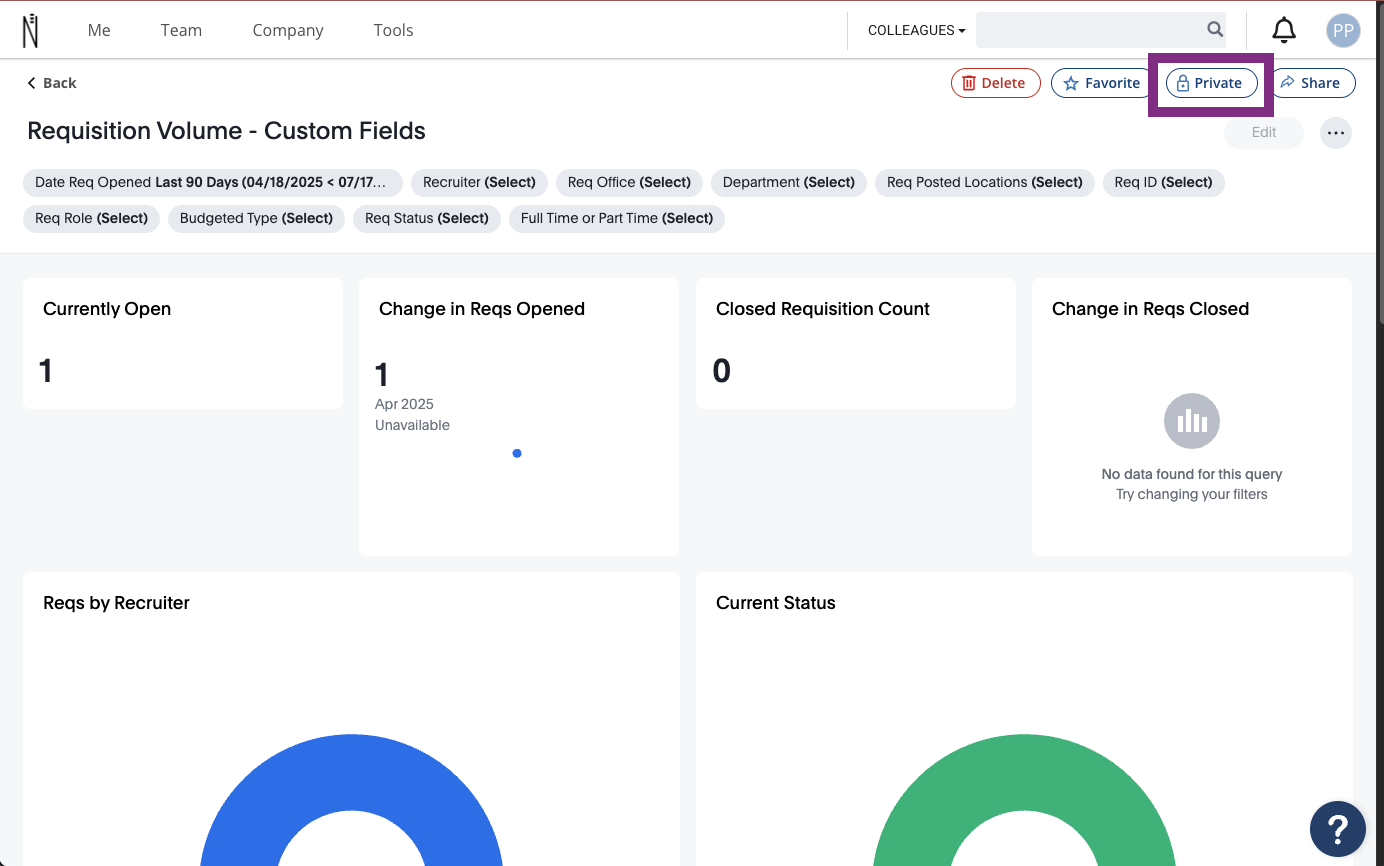Click the Current Status chart title
The image size is (1384, 866).
coord(776,603)
